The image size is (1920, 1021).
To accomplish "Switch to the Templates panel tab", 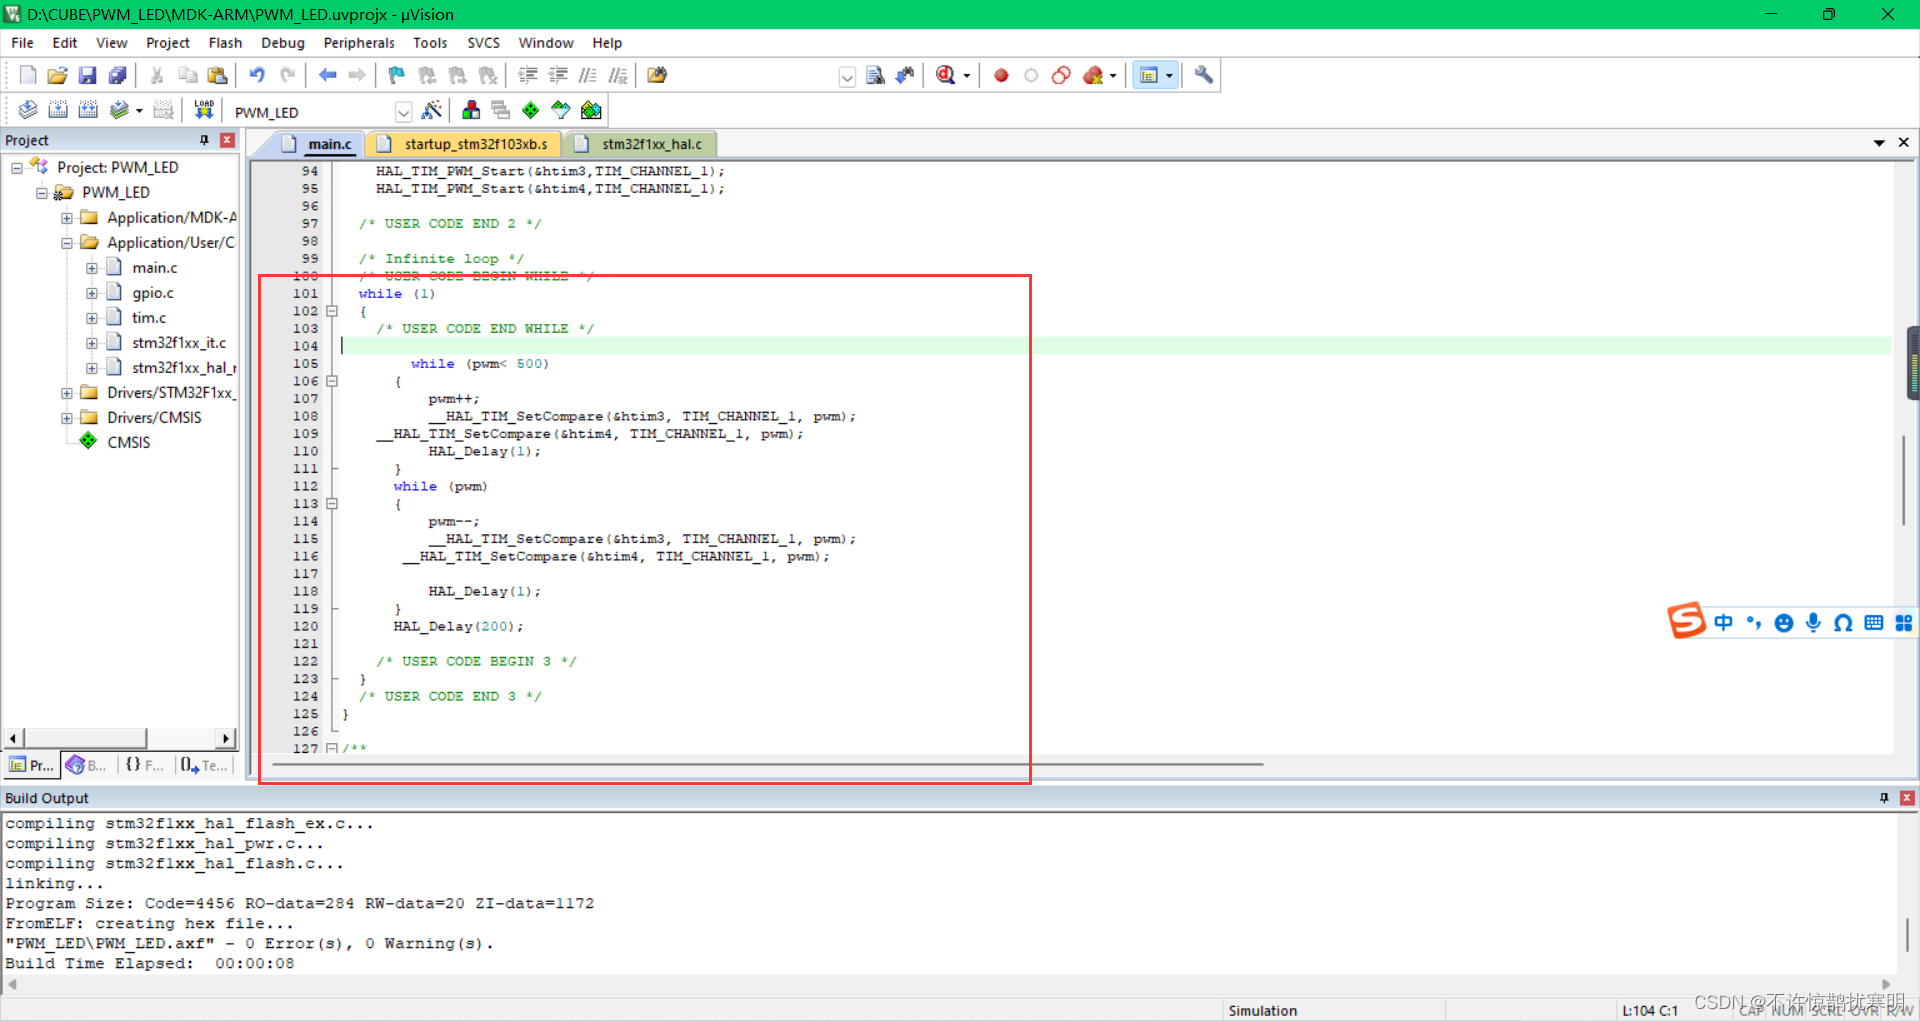I will pos(204,765).
